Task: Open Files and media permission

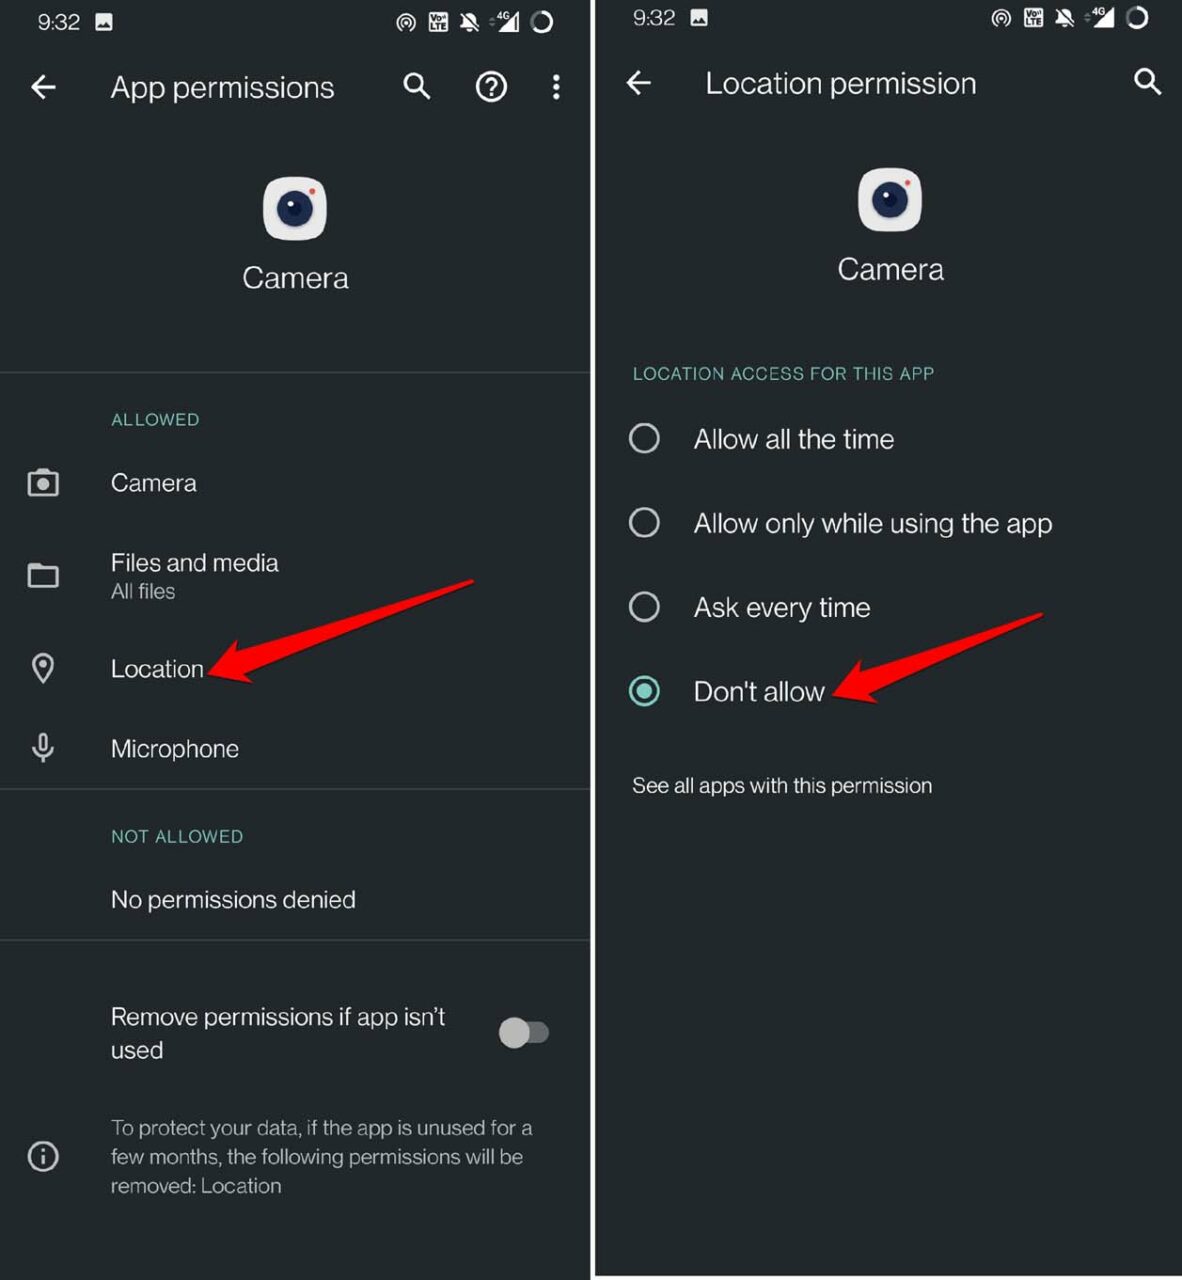Action: (x=295, y=575)
